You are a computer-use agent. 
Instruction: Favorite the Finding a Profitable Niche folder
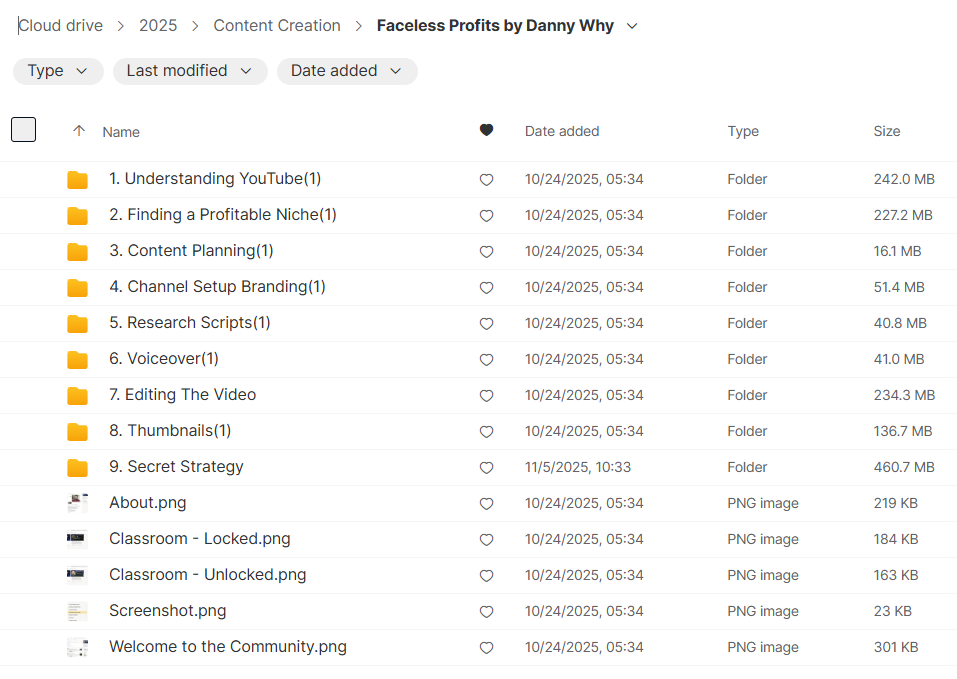[x=486, y=216]
